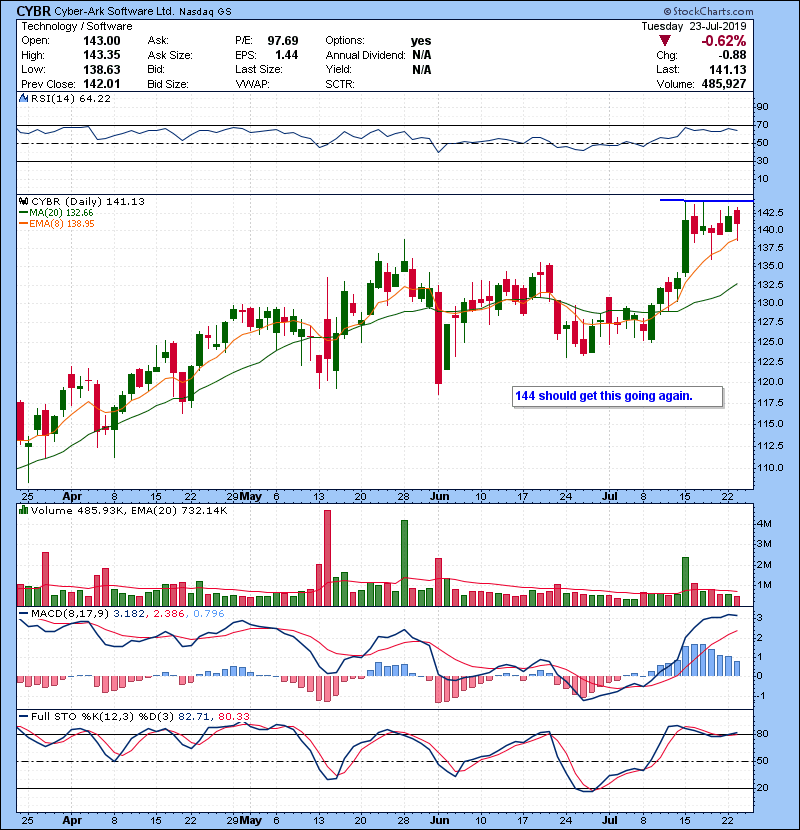
Task: Click the P/E value 97.69
Action: pyautogui.click(x=283, y=41)
